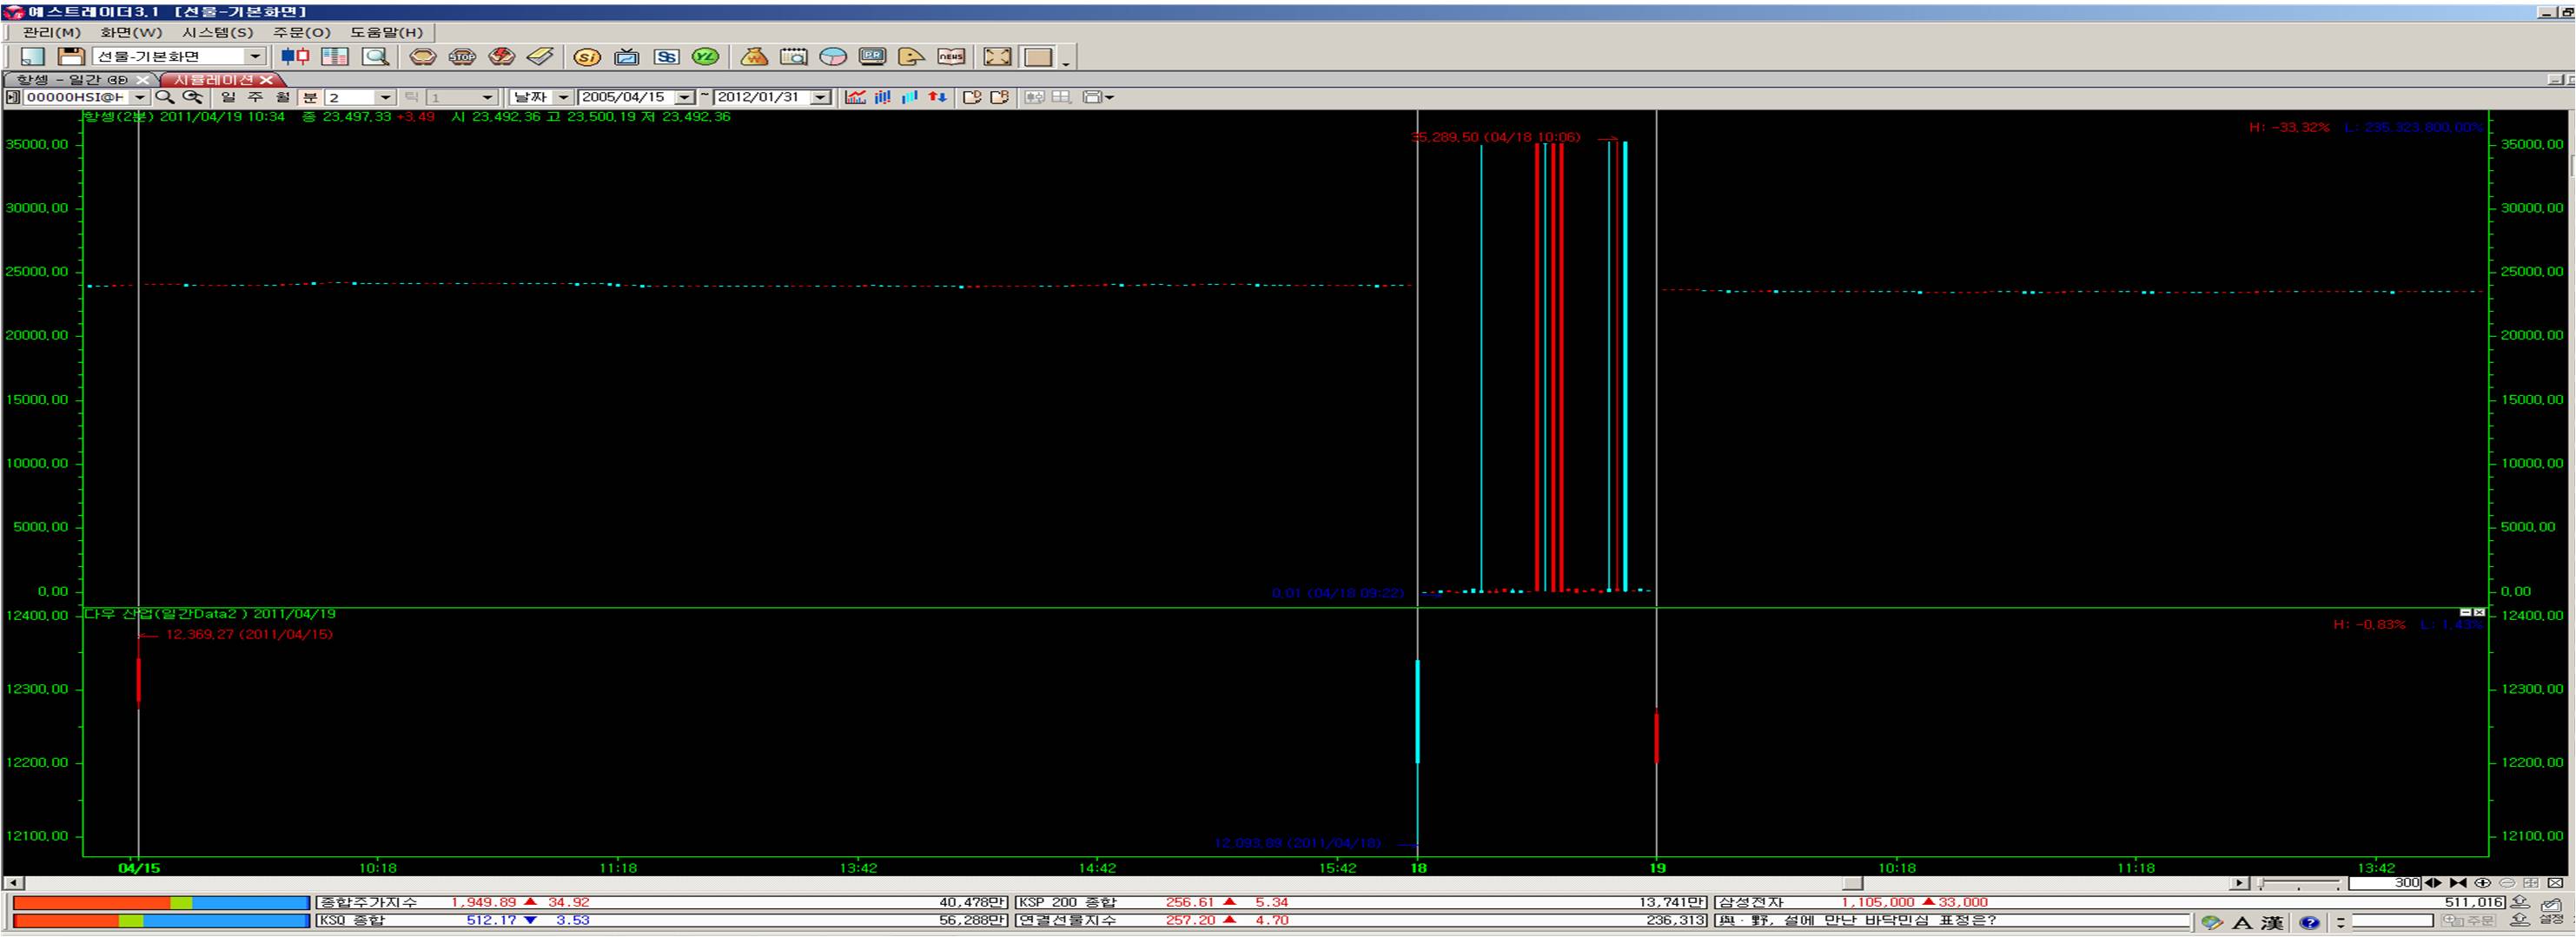The image size is (2576, 937).
Task: Open the candlestick chart tool icon
Action: [295, 57]
